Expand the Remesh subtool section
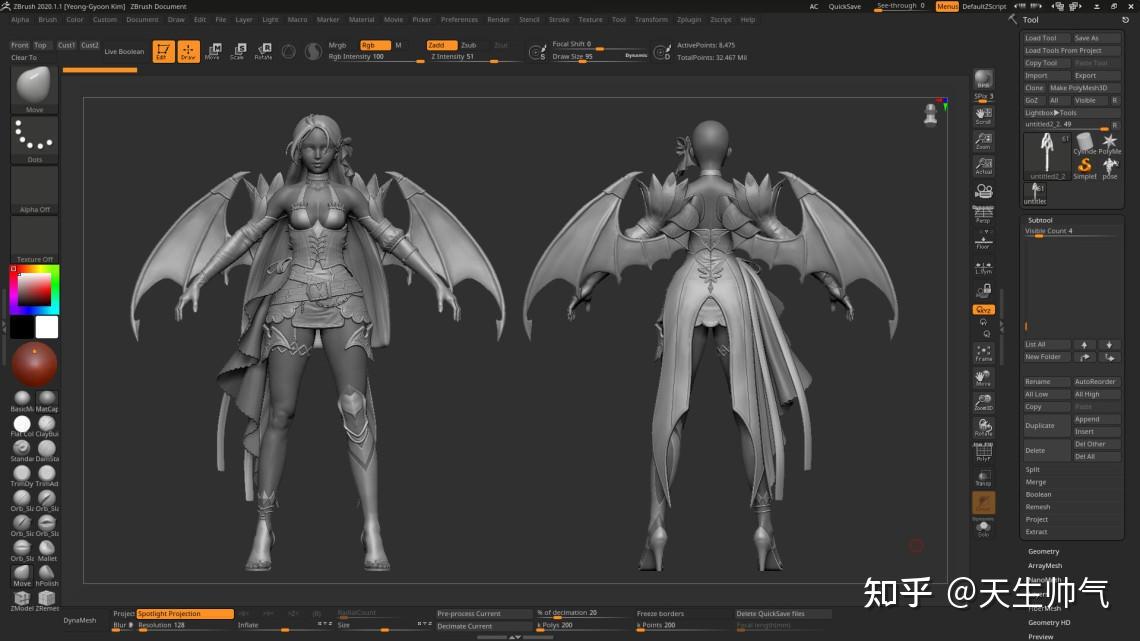 pos(1037,507)
